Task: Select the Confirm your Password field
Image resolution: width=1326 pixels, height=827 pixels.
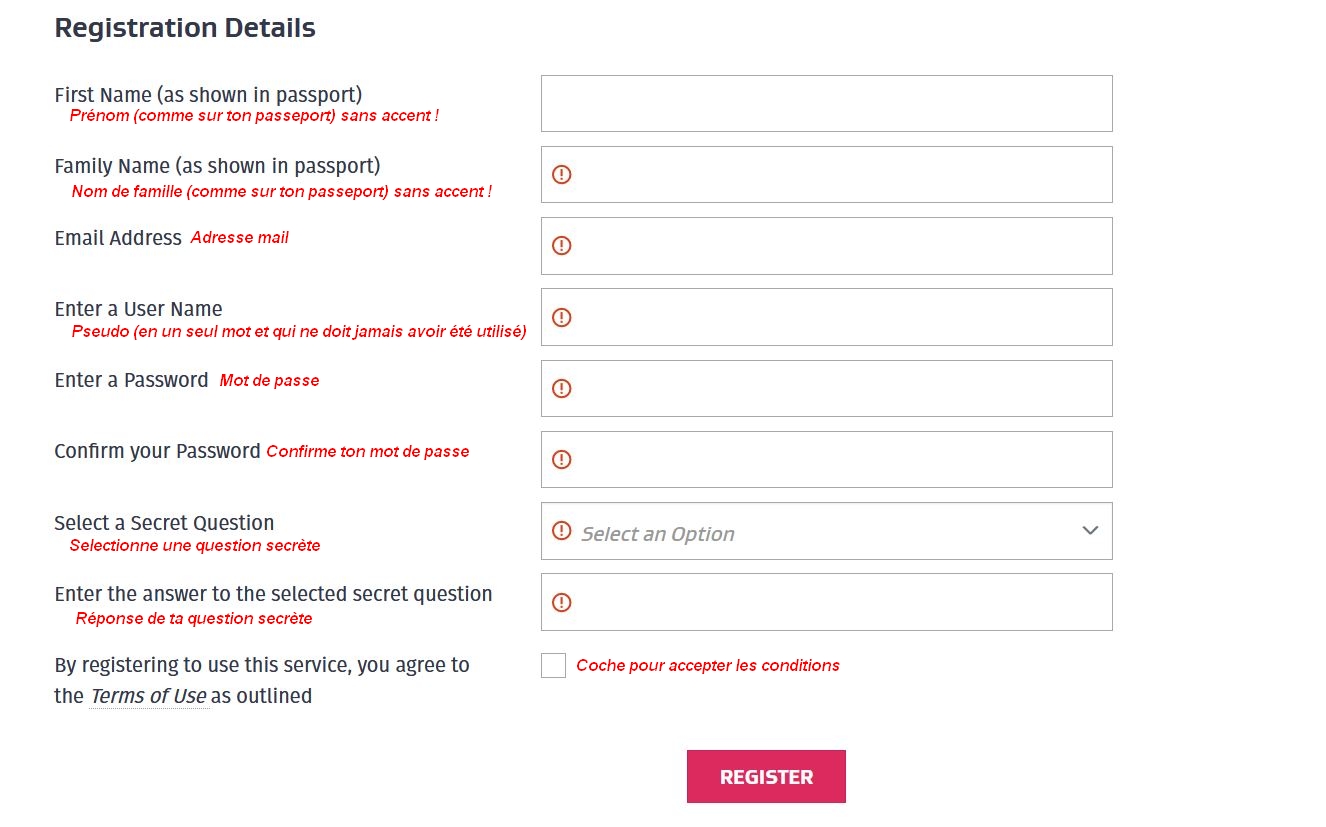Action: [826, 459]
